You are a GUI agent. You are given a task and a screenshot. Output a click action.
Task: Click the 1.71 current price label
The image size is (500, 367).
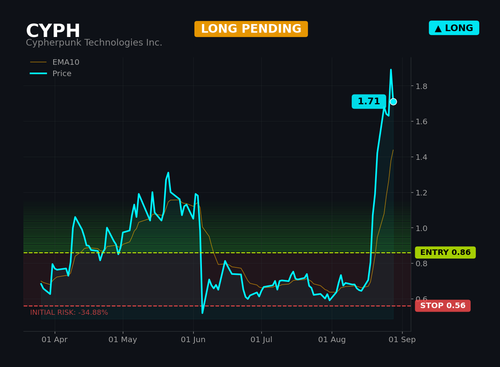(369, 101)
